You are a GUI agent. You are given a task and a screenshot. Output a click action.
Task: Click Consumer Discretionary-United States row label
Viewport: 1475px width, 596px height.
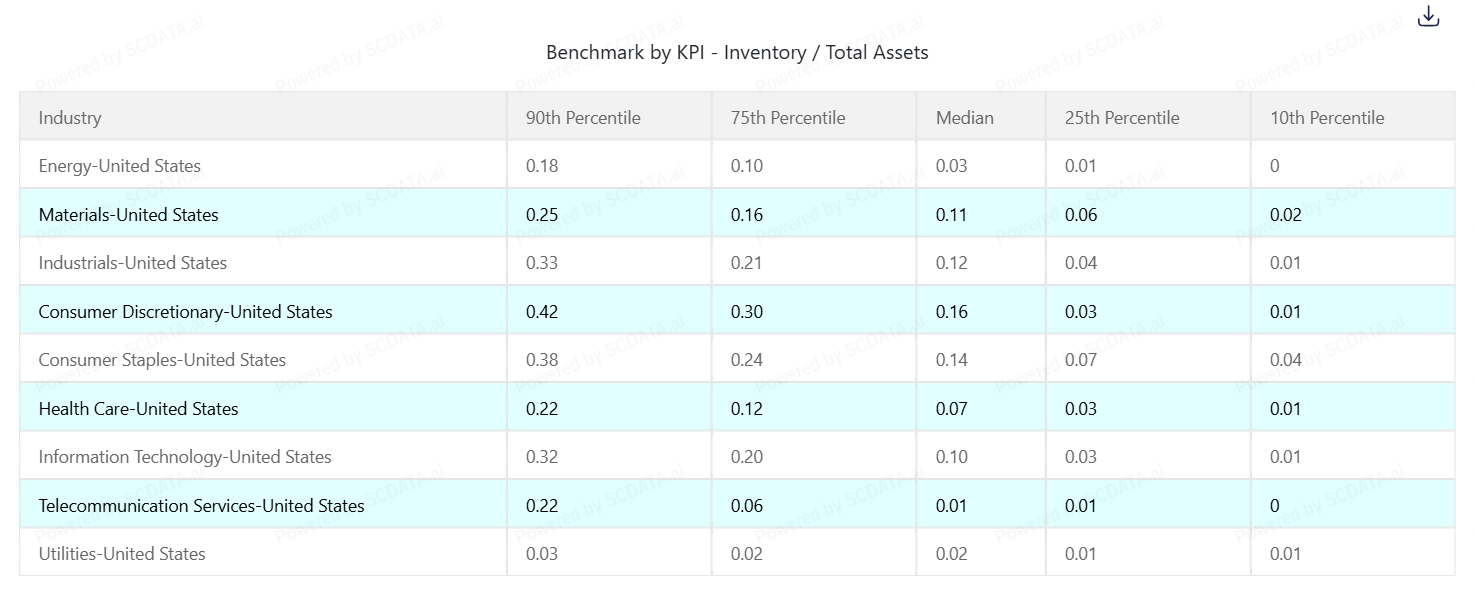[185, 312]
